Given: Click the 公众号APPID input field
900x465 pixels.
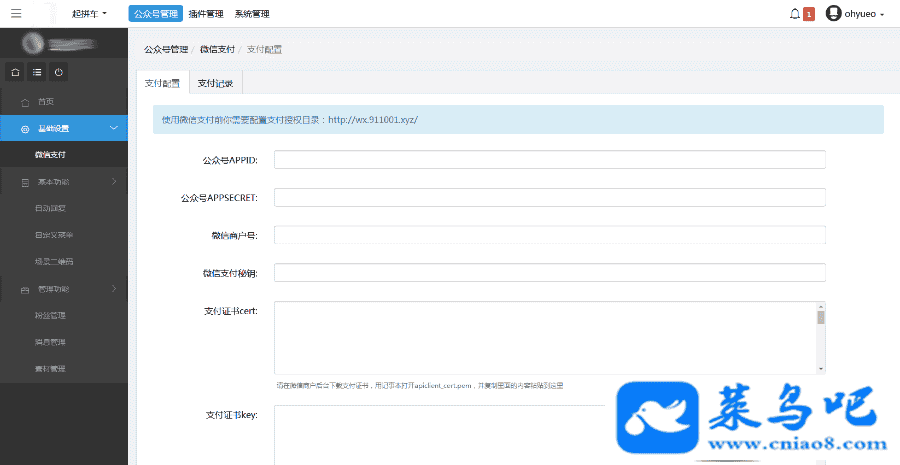Looking at the screenshot, I should tap(549, 160).
